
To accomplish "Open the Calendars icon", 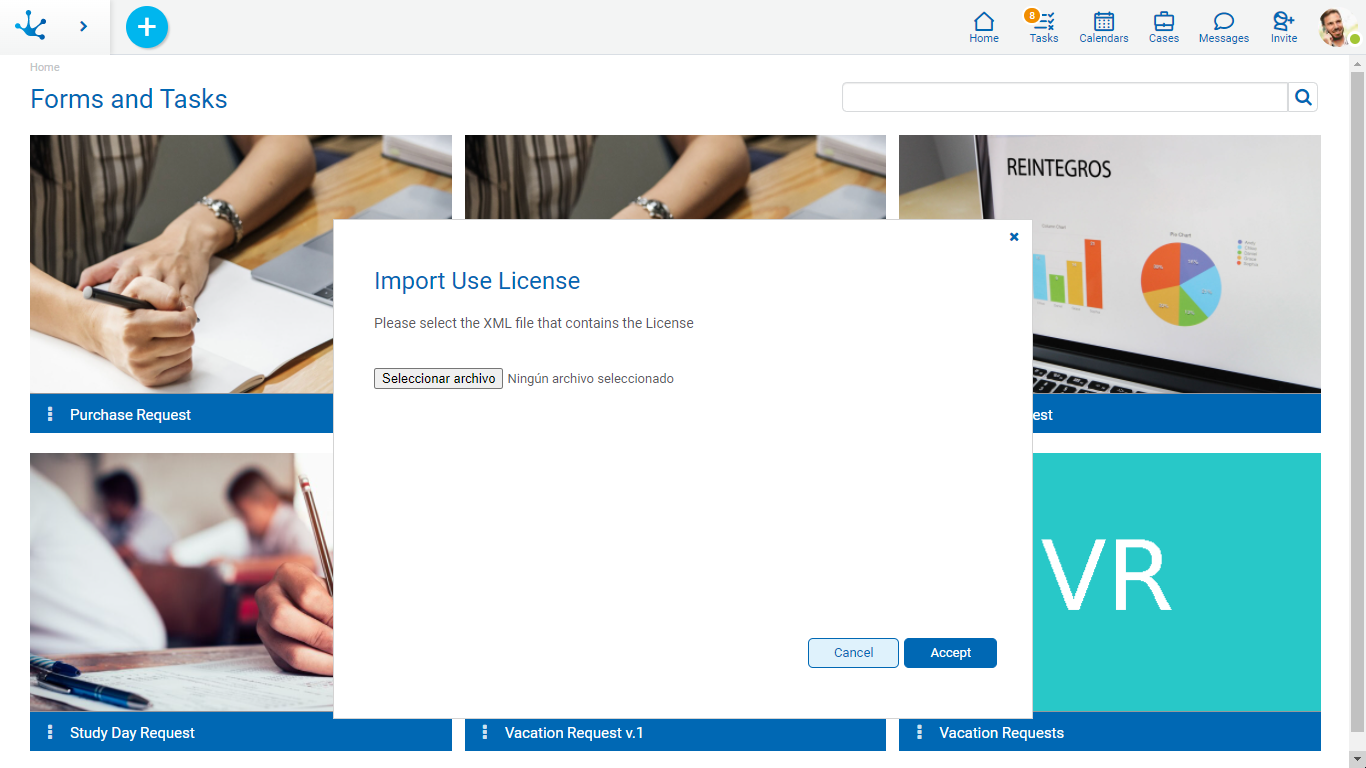I will point(1103,27).
